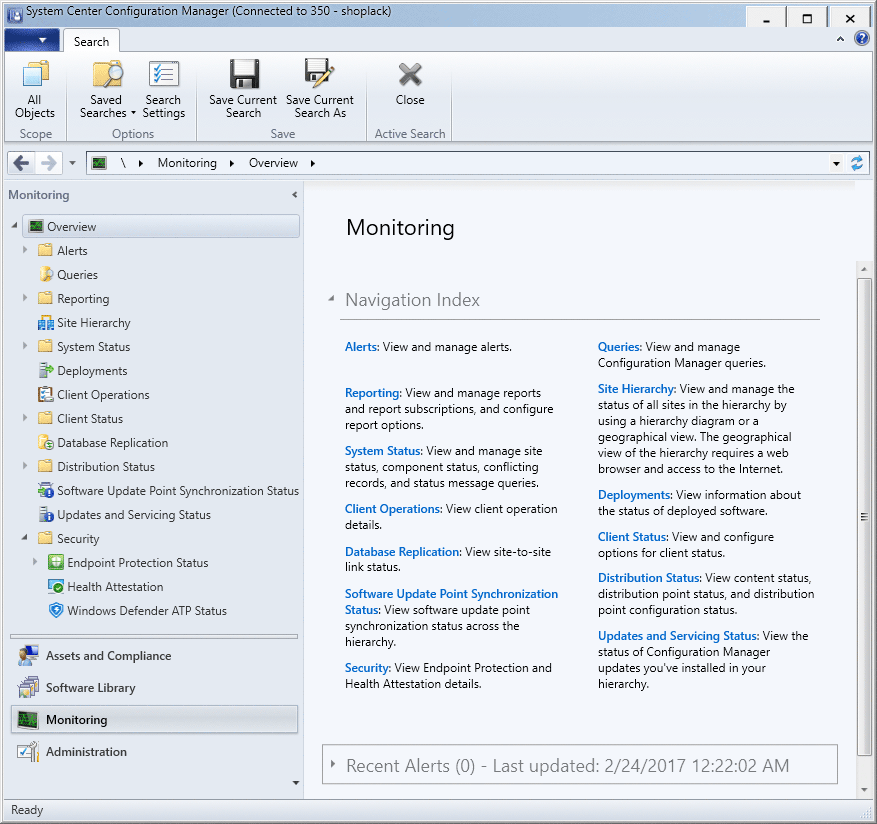
Task: Open the Saved Searches icon
Action: pyautogui.click(x=107, y=75)
